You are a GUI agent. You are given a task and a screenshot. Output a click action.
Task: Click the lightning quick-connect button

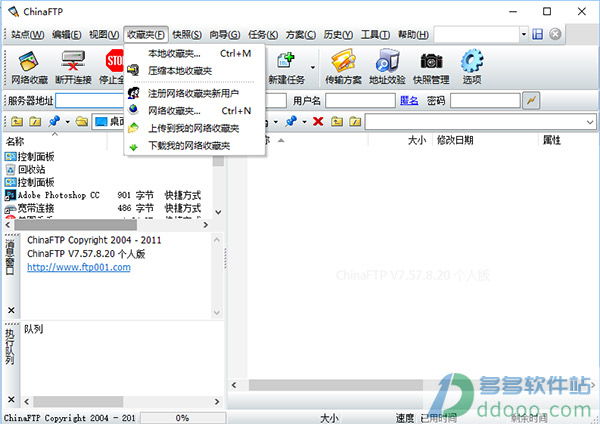(x=531, y=101)
